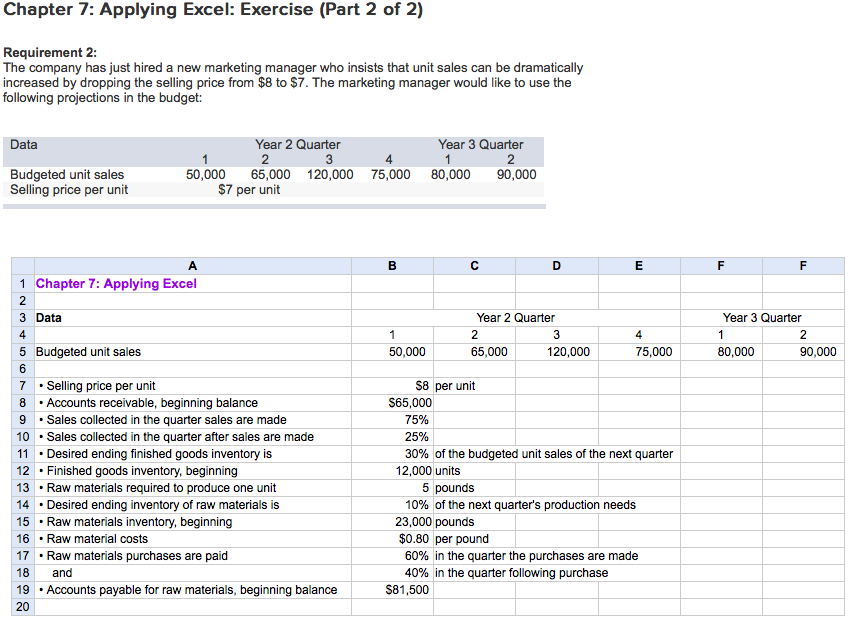Screen dimensions: 854x622
Task: Click the $65,000 accounts receivable cell
Action: tap(391, 402)
